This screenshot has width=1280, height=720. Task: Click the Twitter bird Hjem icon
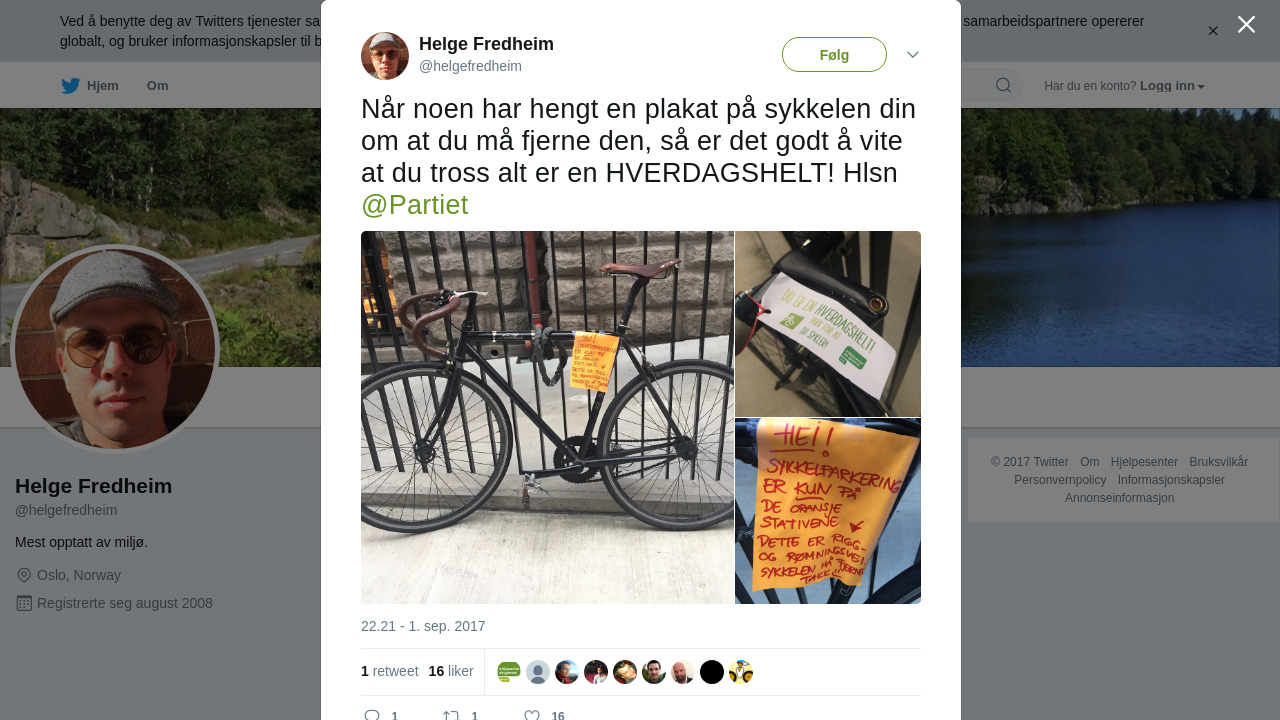[70, 86]
